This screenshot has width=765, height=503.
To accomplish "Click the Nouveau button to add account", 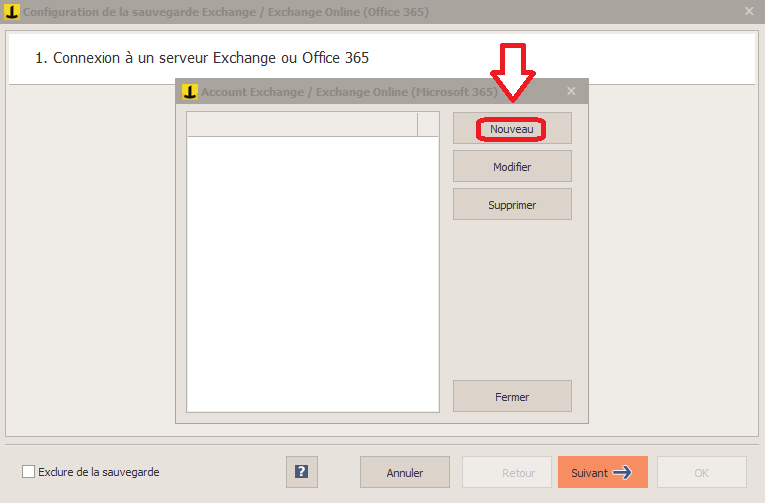I will click(x=512, y=128).
